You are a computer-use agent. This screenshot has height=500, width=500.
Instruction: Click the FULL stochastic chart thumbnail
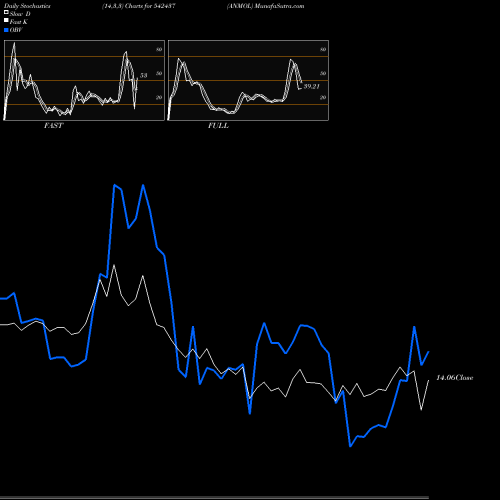(248, 80)
